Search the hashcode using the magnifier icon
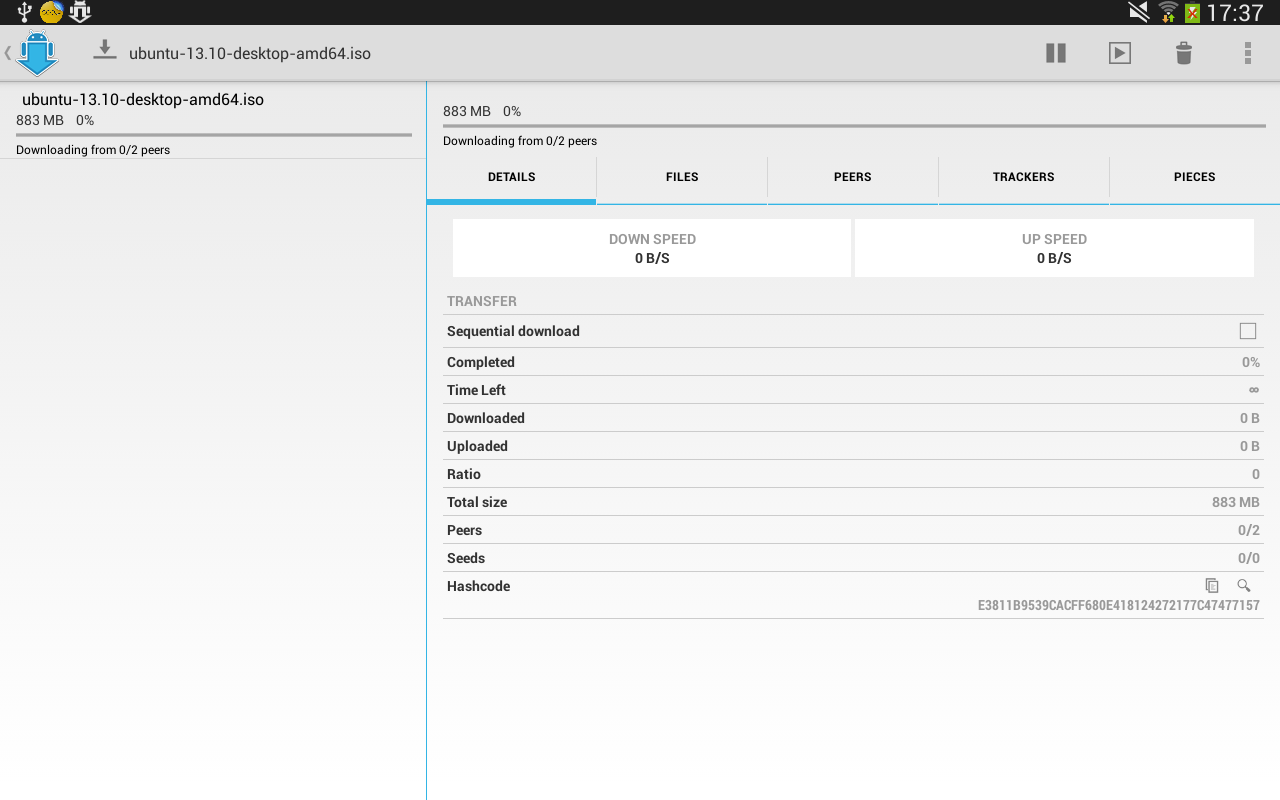Viewport: 1280px width, 800px height. tap(1244, 586)
